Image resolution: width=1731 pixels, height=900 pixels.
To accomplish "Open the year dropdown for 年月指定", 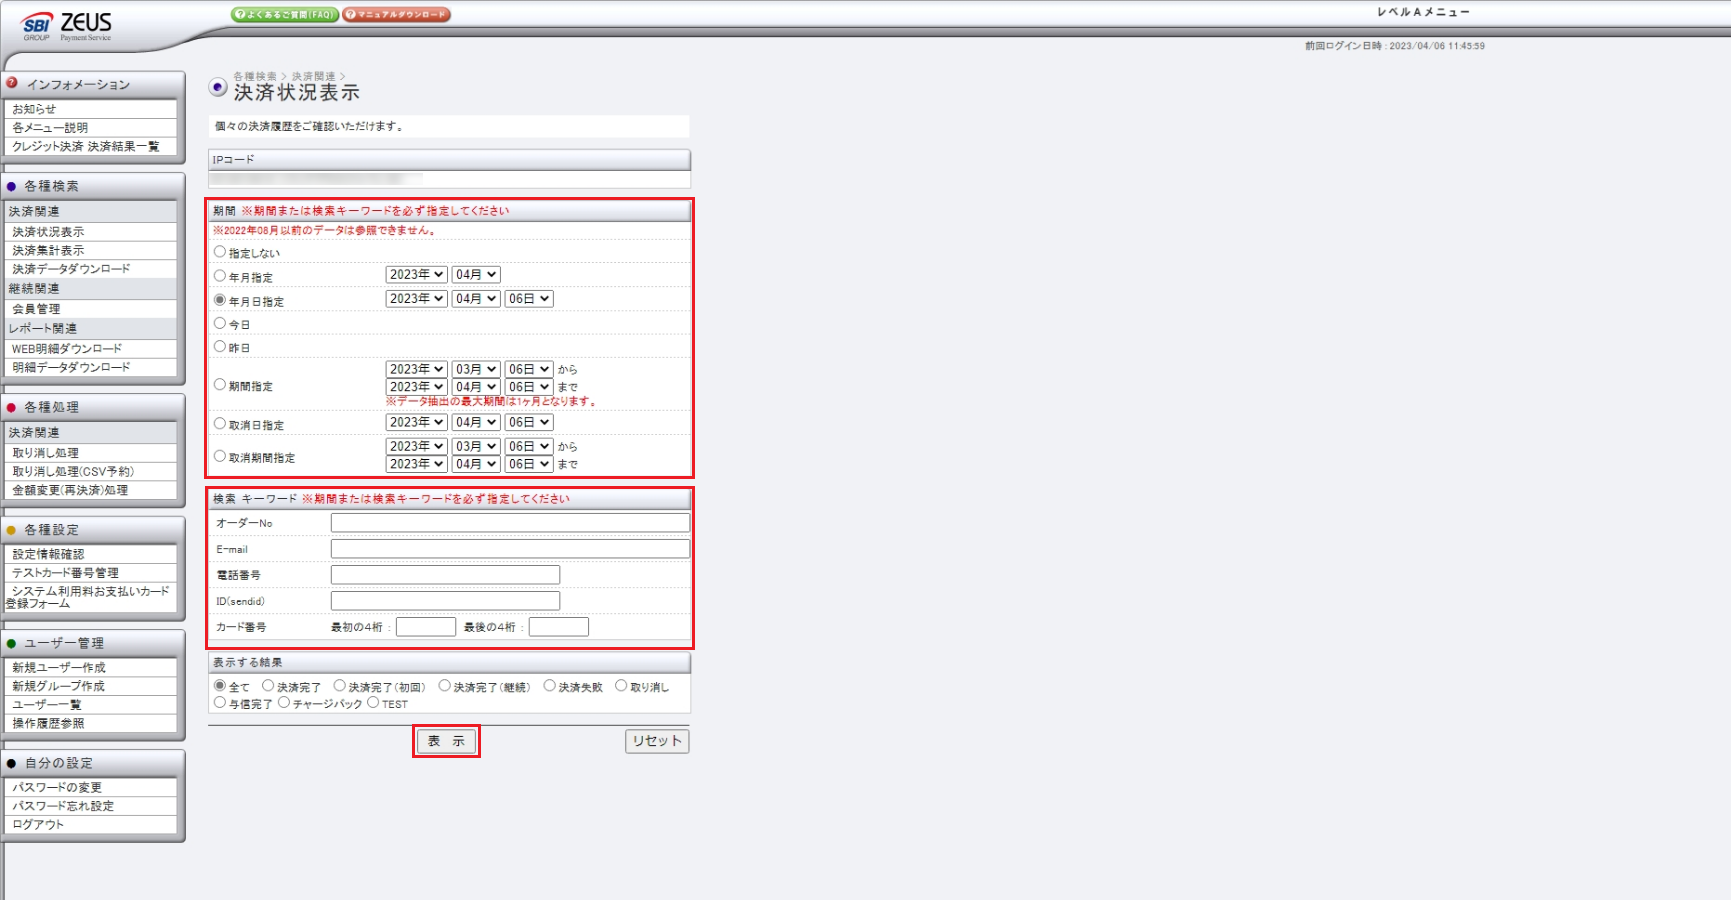I will (x=416, y=275).
